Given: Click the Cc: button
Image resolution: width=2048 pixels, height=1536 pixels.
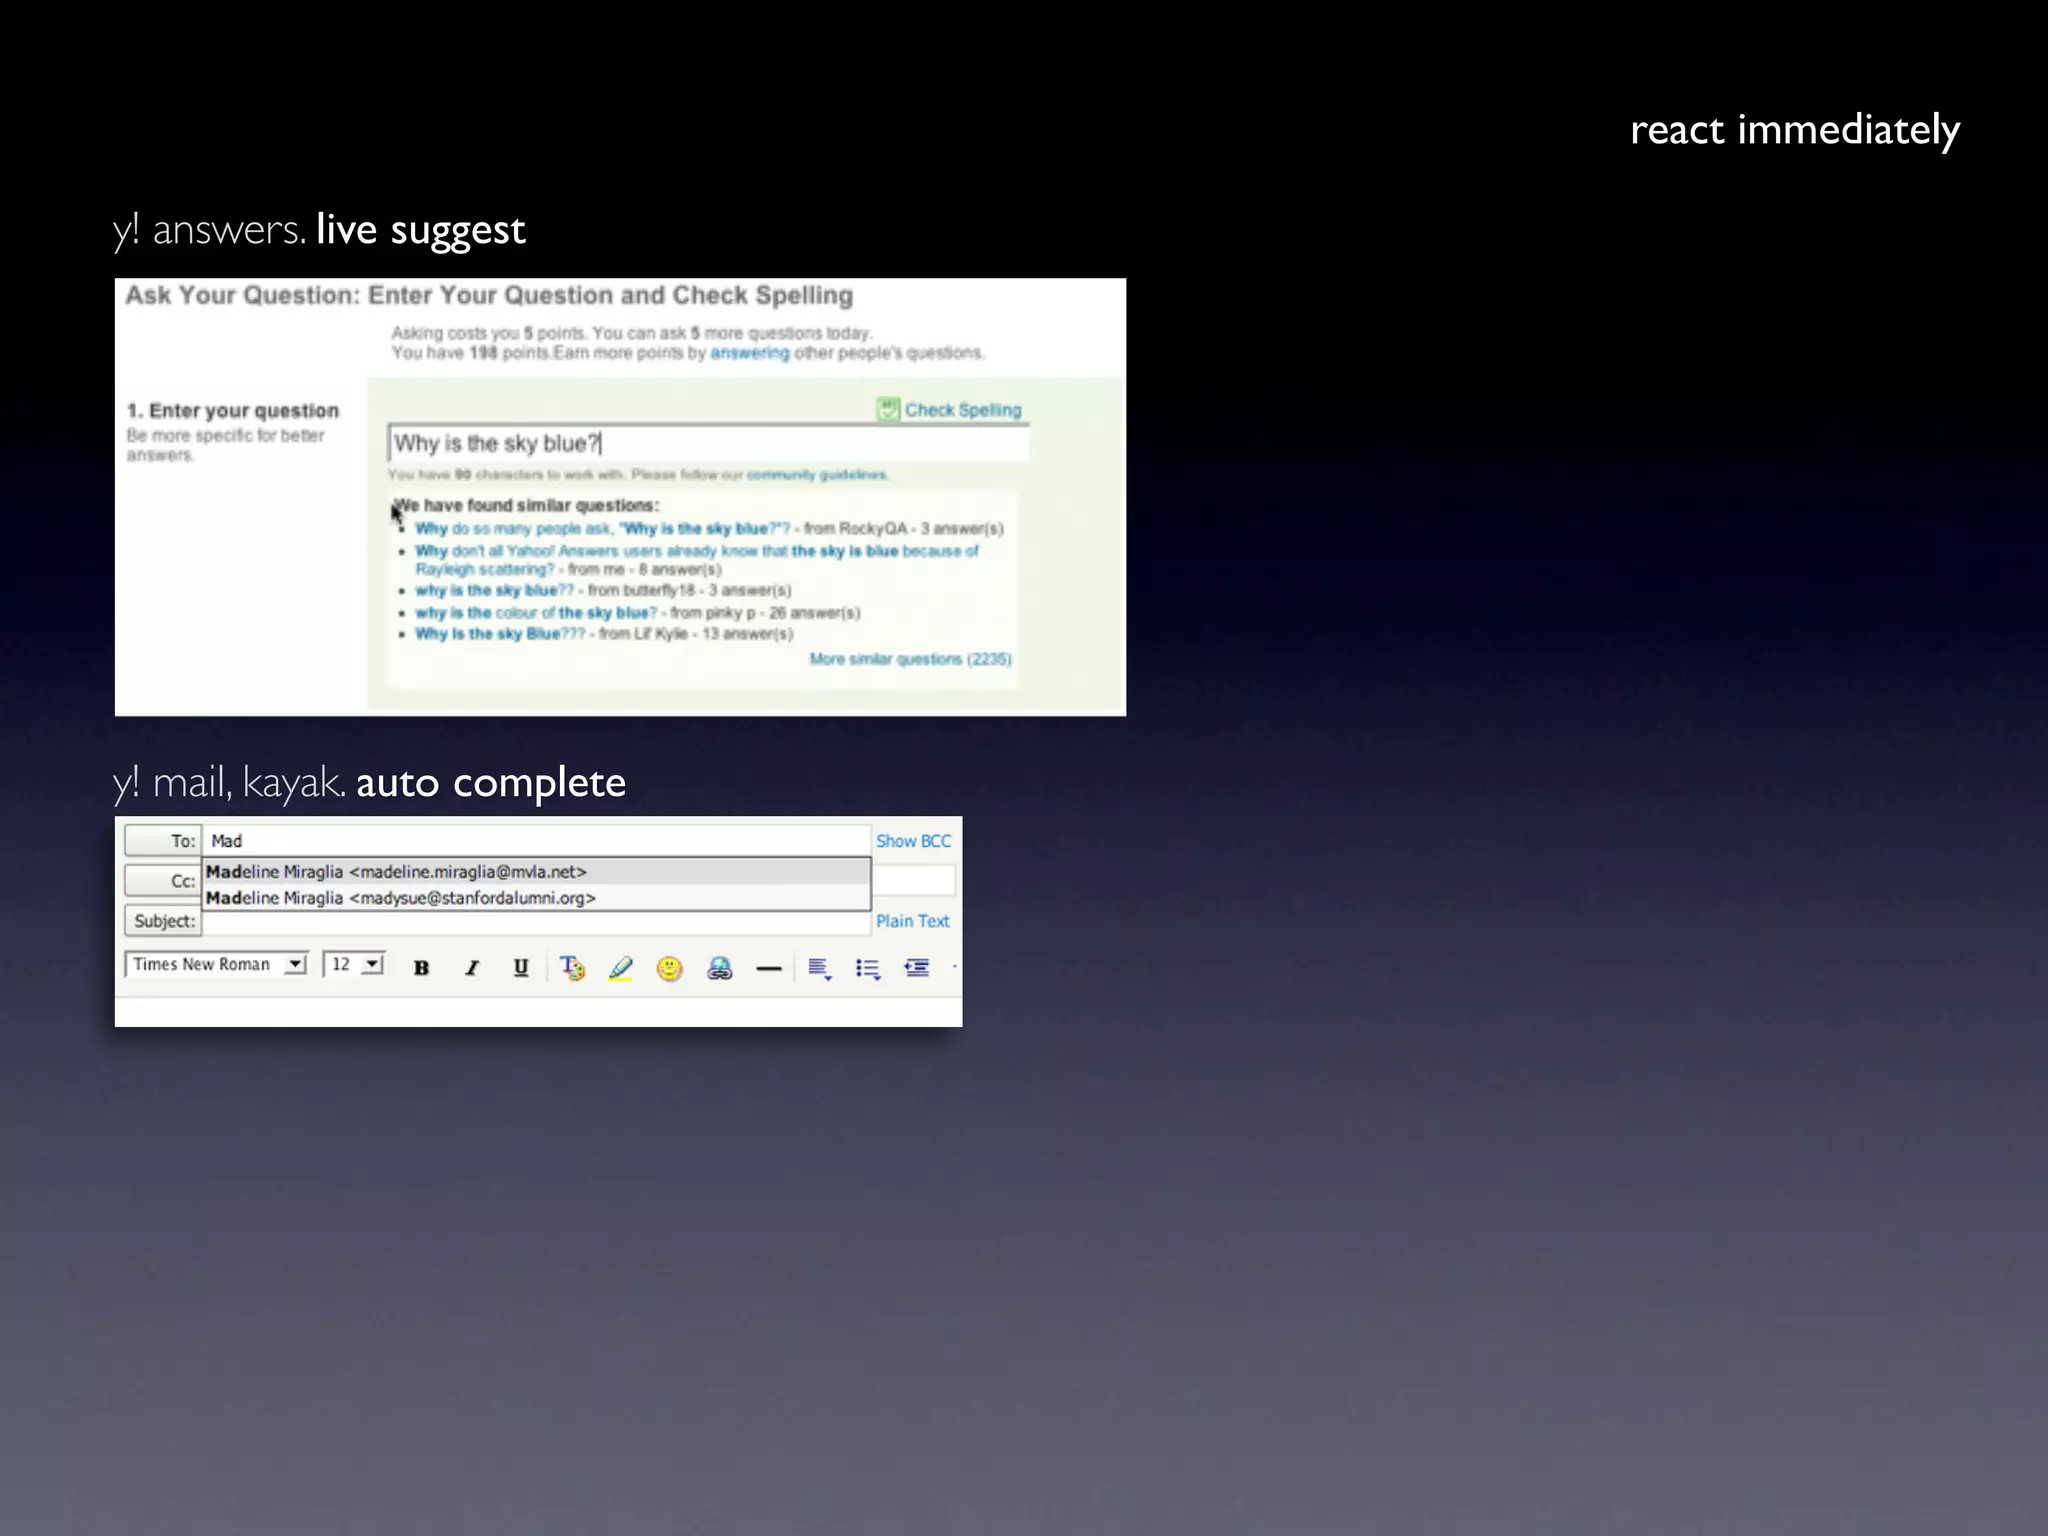Looking at the screenshot, I should 163,881.
